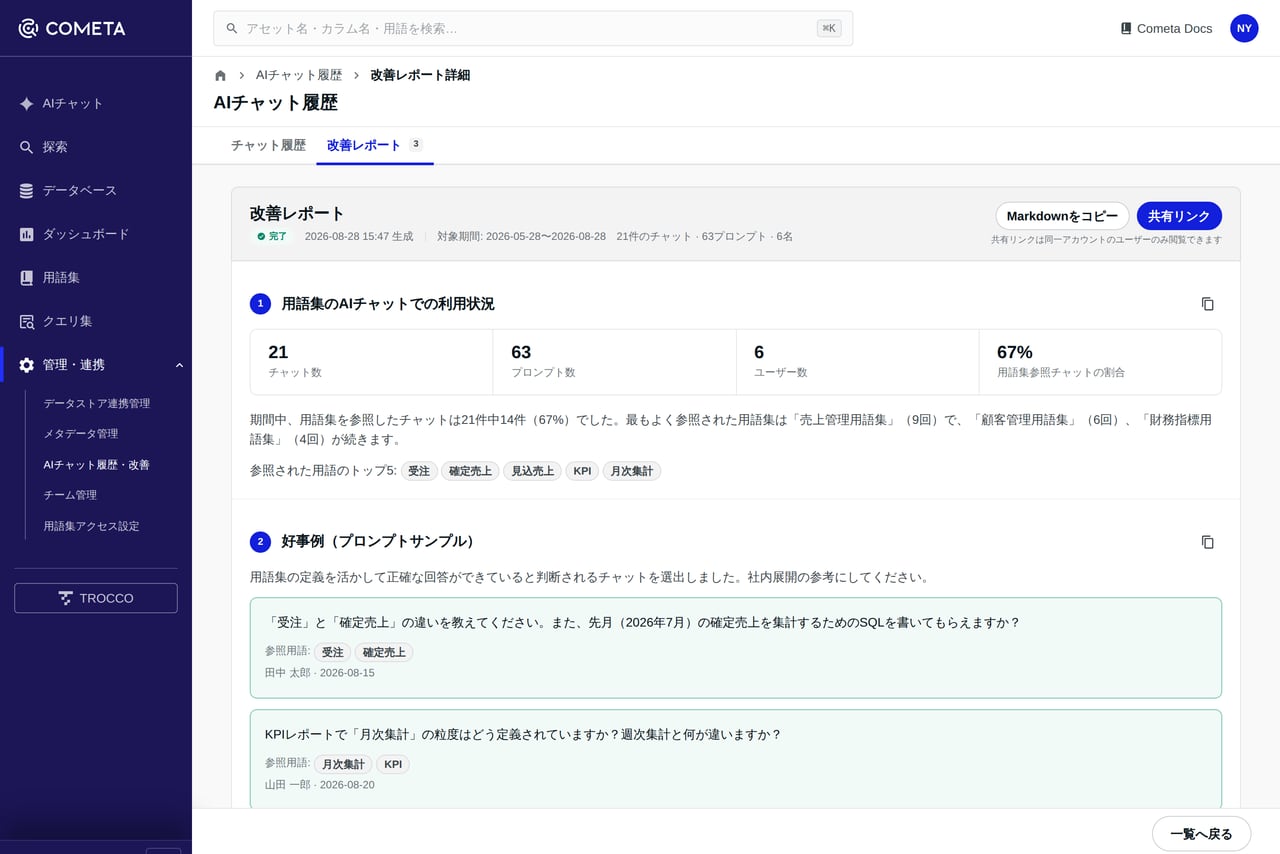1280x854 pixels.
Task: Click the 見込売上 term chip
Action: coord(532,471)
